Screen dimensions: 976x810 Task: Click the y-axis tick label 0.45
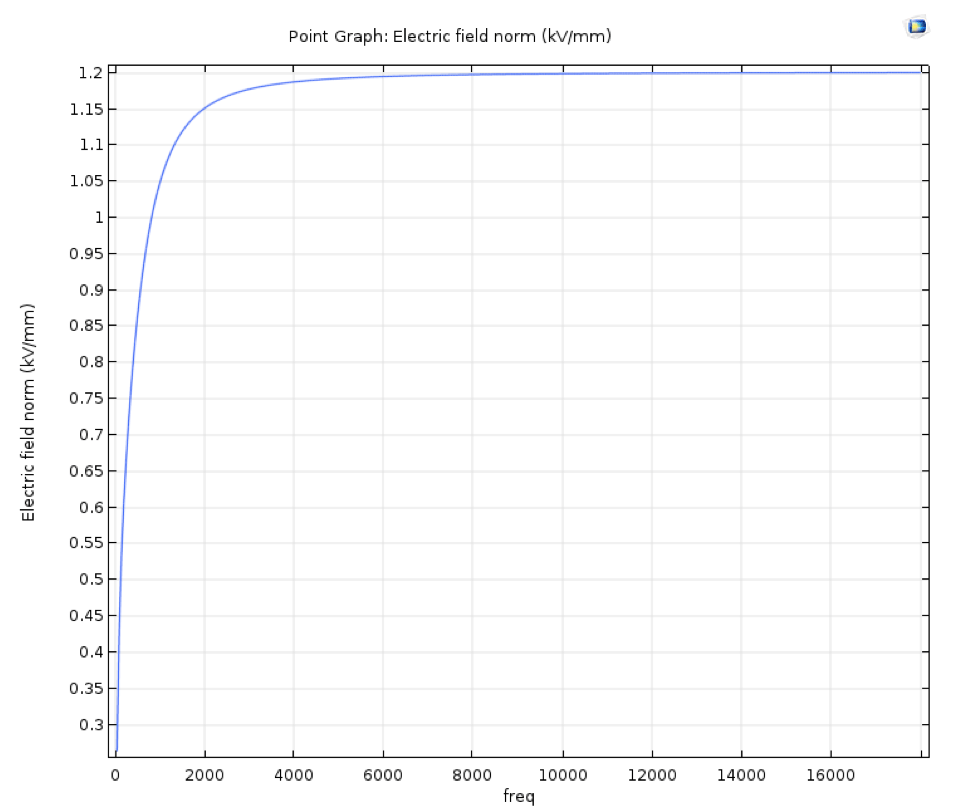86,616
